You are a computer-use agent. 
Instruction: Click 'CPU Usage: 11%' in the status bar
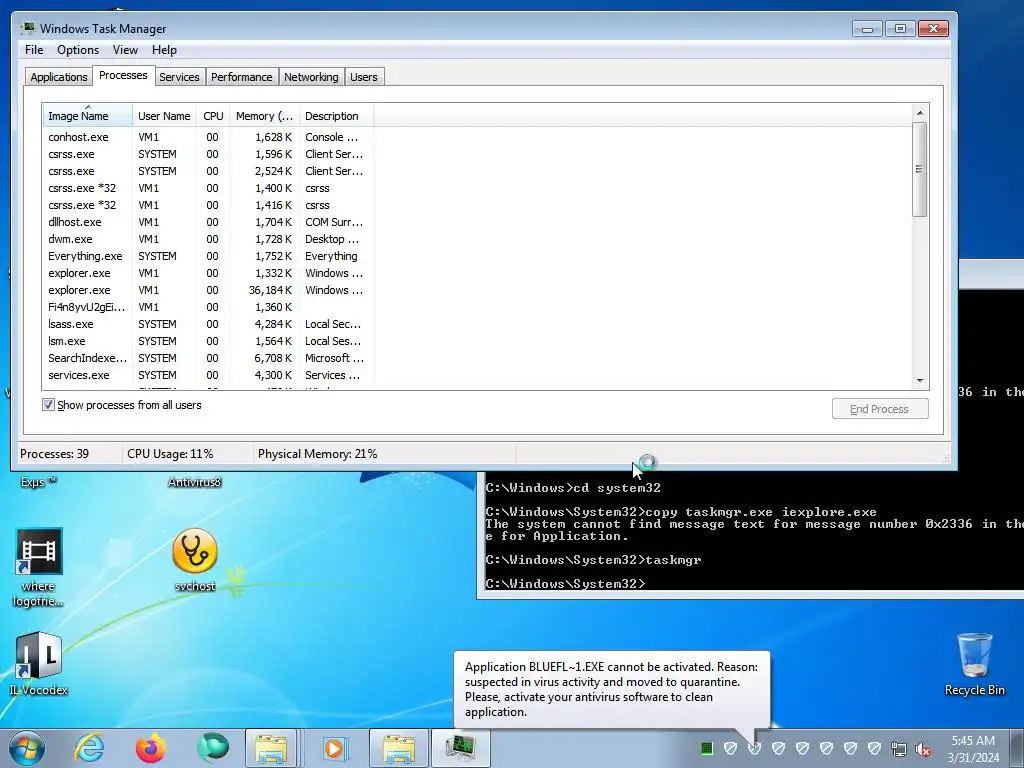point(170,454)
